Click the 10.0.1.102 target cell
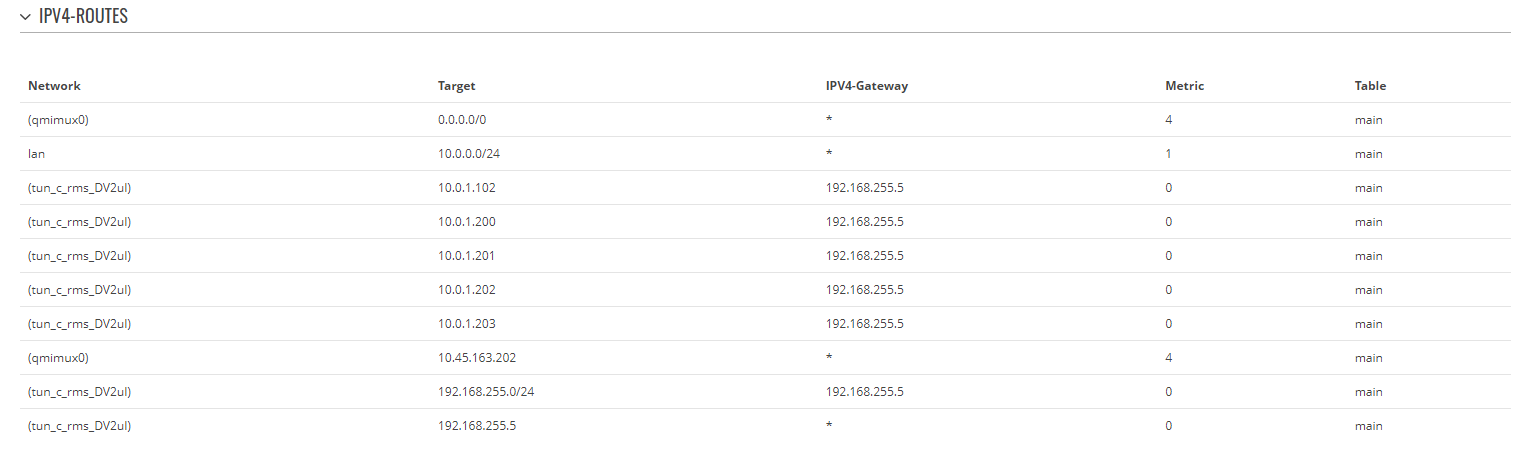This screenshot has height=455, width=1534. (x=467, y=188)
